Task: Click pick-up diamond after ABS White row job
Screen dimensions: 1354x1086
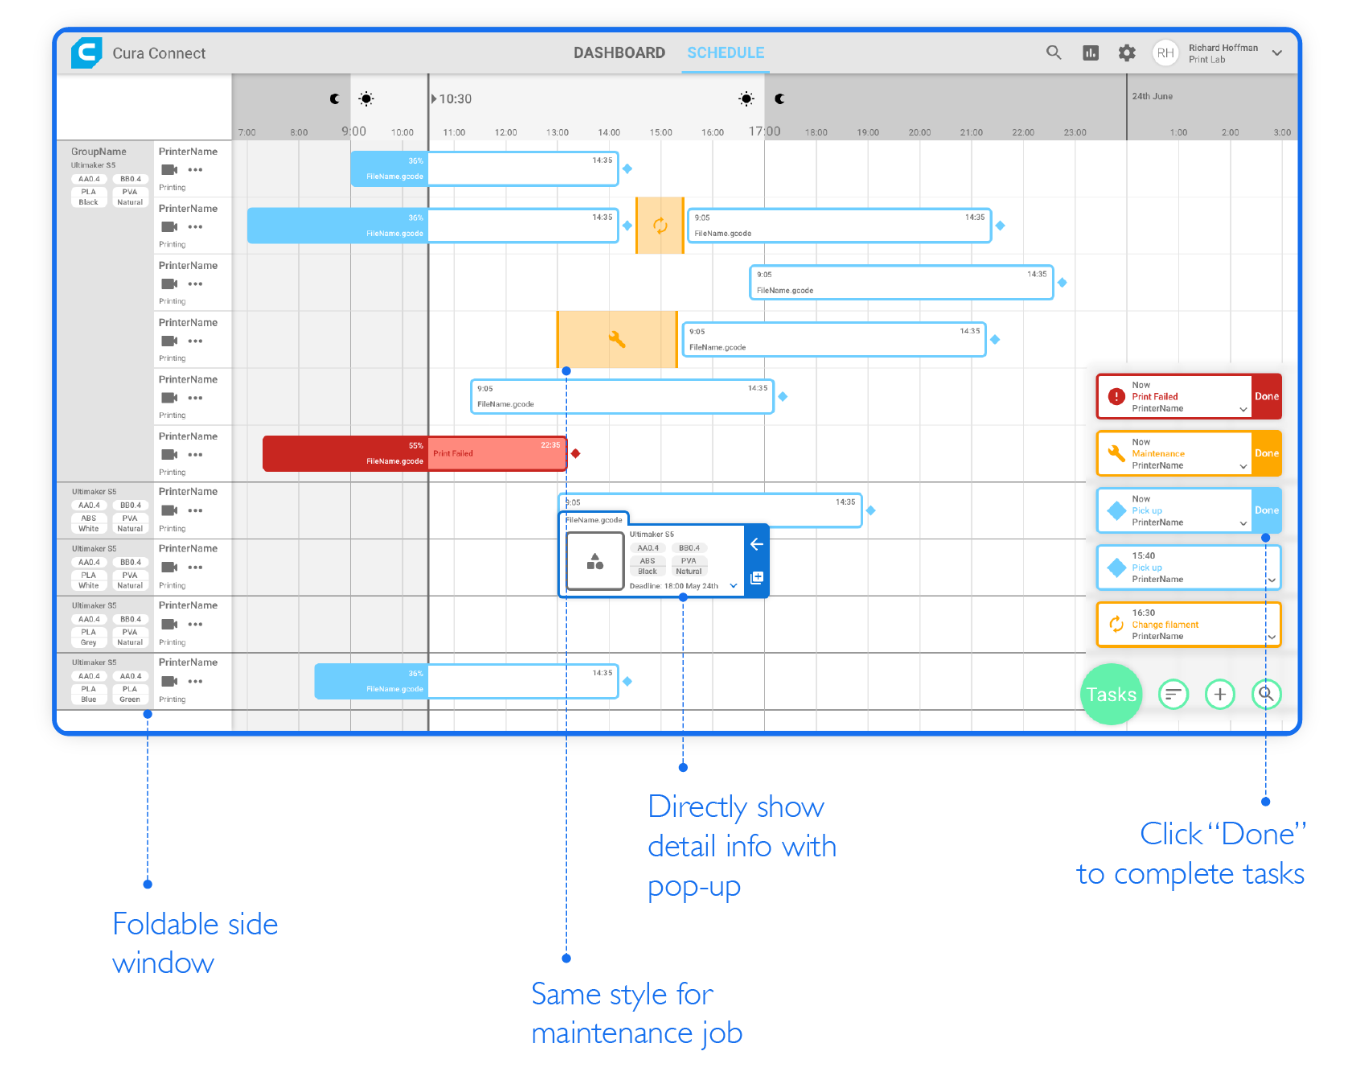Action: click(870, 510)
